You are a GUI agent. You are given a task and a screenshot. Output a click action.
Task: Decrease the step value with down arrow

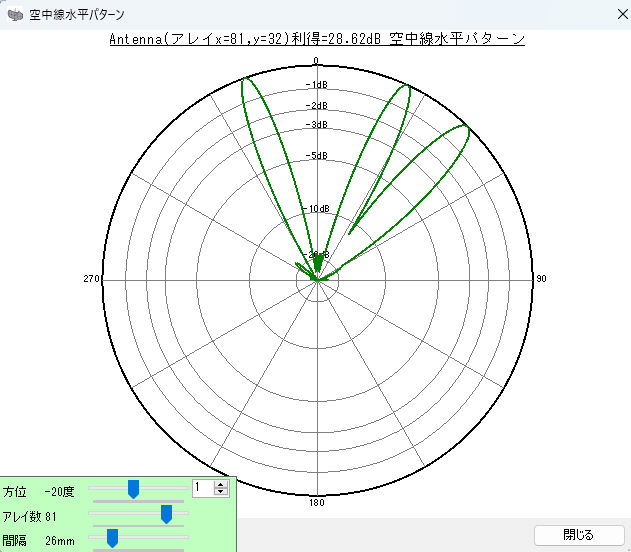point(221,492)
